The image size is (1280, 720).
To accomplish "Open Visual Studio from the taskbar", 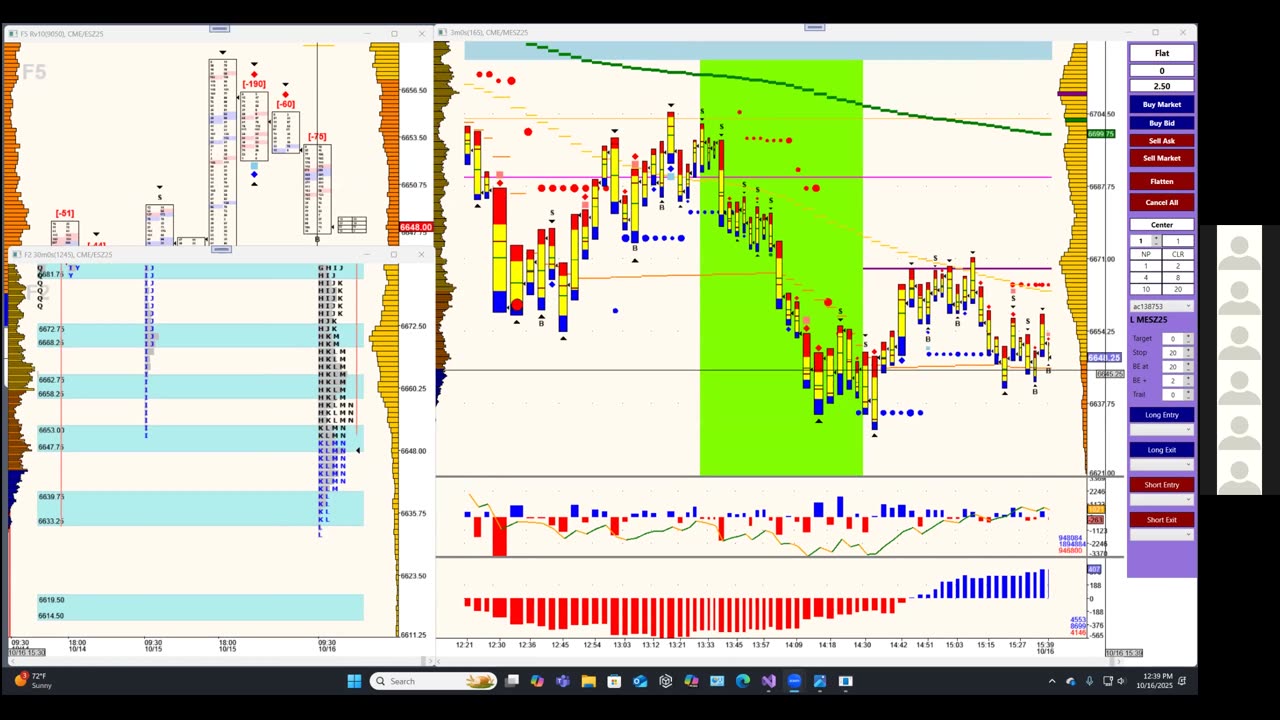I will point(768,681).
